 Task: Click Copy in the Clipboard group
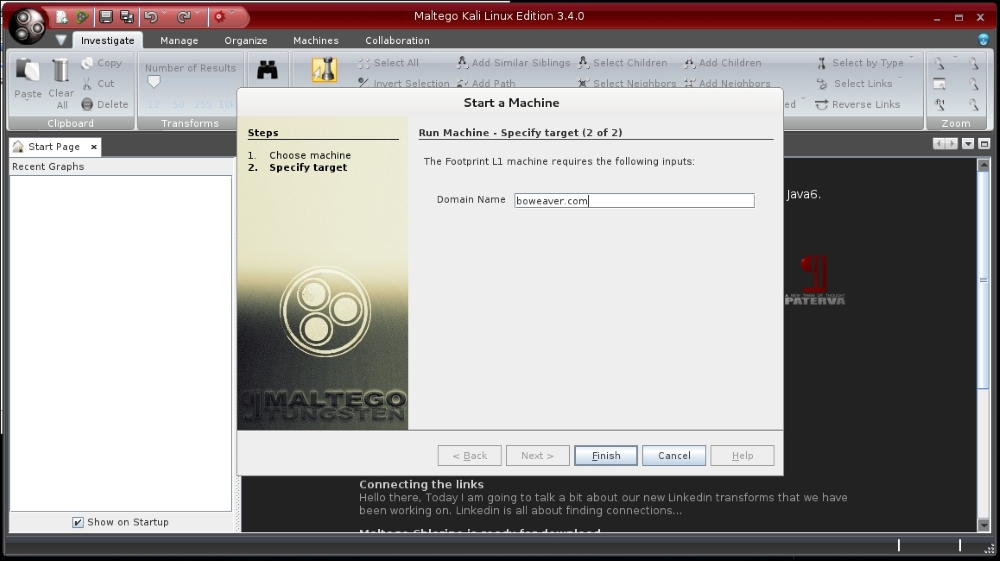pos(102,63)
